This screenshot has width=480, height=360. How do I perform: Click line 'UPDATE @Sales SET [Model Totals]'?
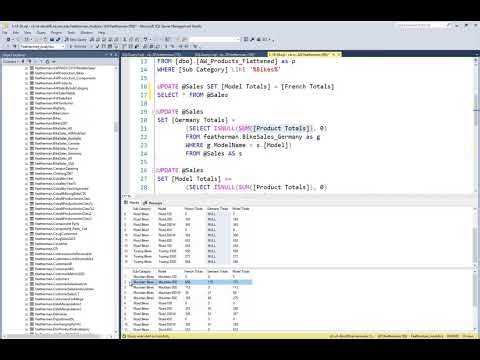(x=245, y=87)
